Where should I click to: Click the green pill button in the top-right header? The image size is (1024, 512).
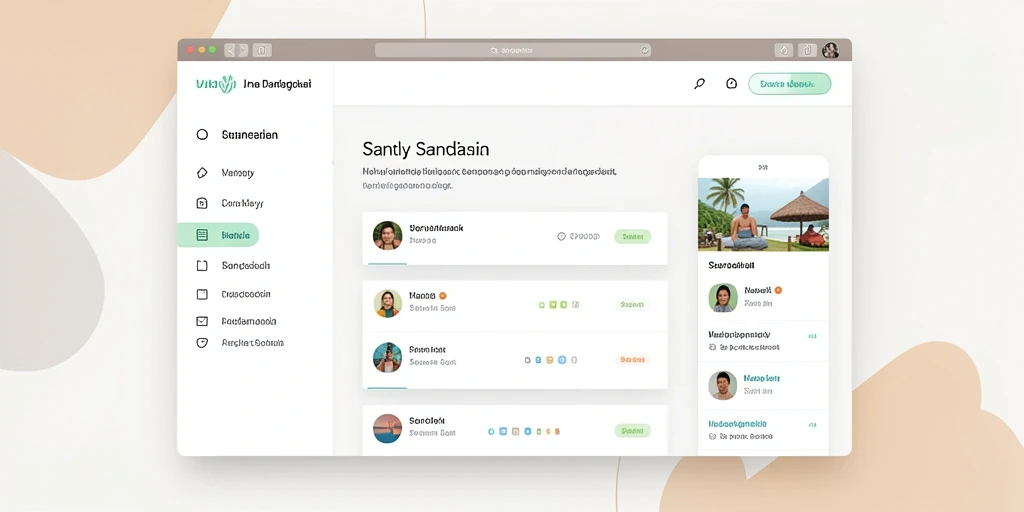coord(790,84)
